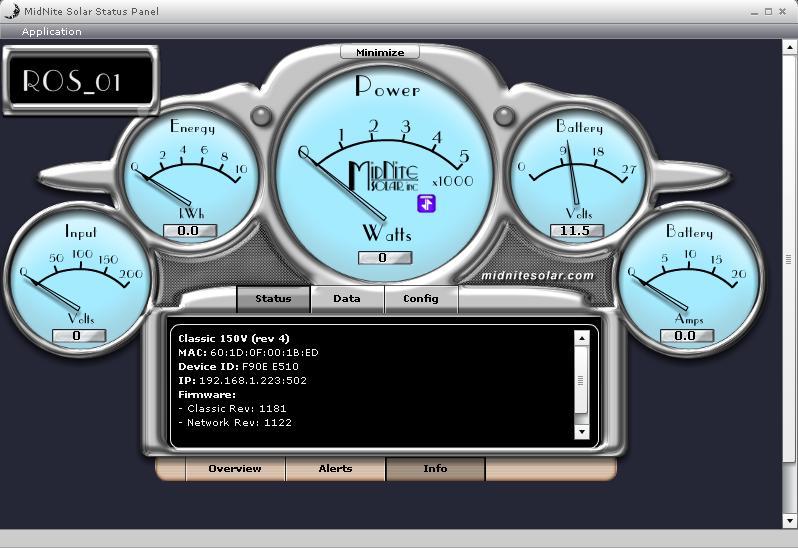Click the Power gauge needle
This screenshot has height=548, width=798.
coord(343,184)
